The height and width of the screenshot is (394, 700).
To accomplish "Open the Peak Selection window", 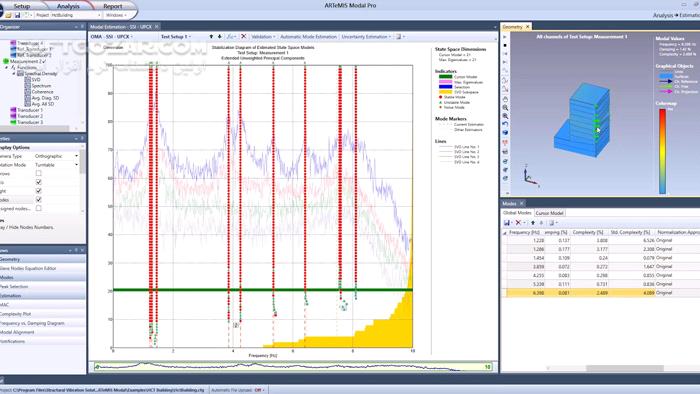I will (x=14, y=286).
